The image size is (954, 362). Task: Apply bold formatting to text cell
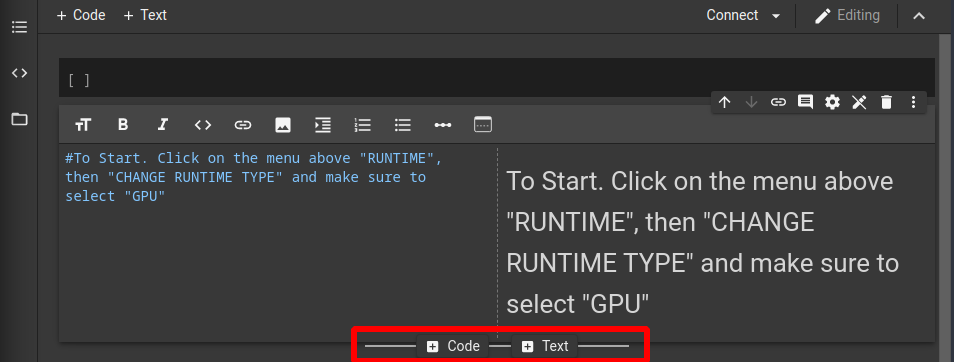pos(123,125)
